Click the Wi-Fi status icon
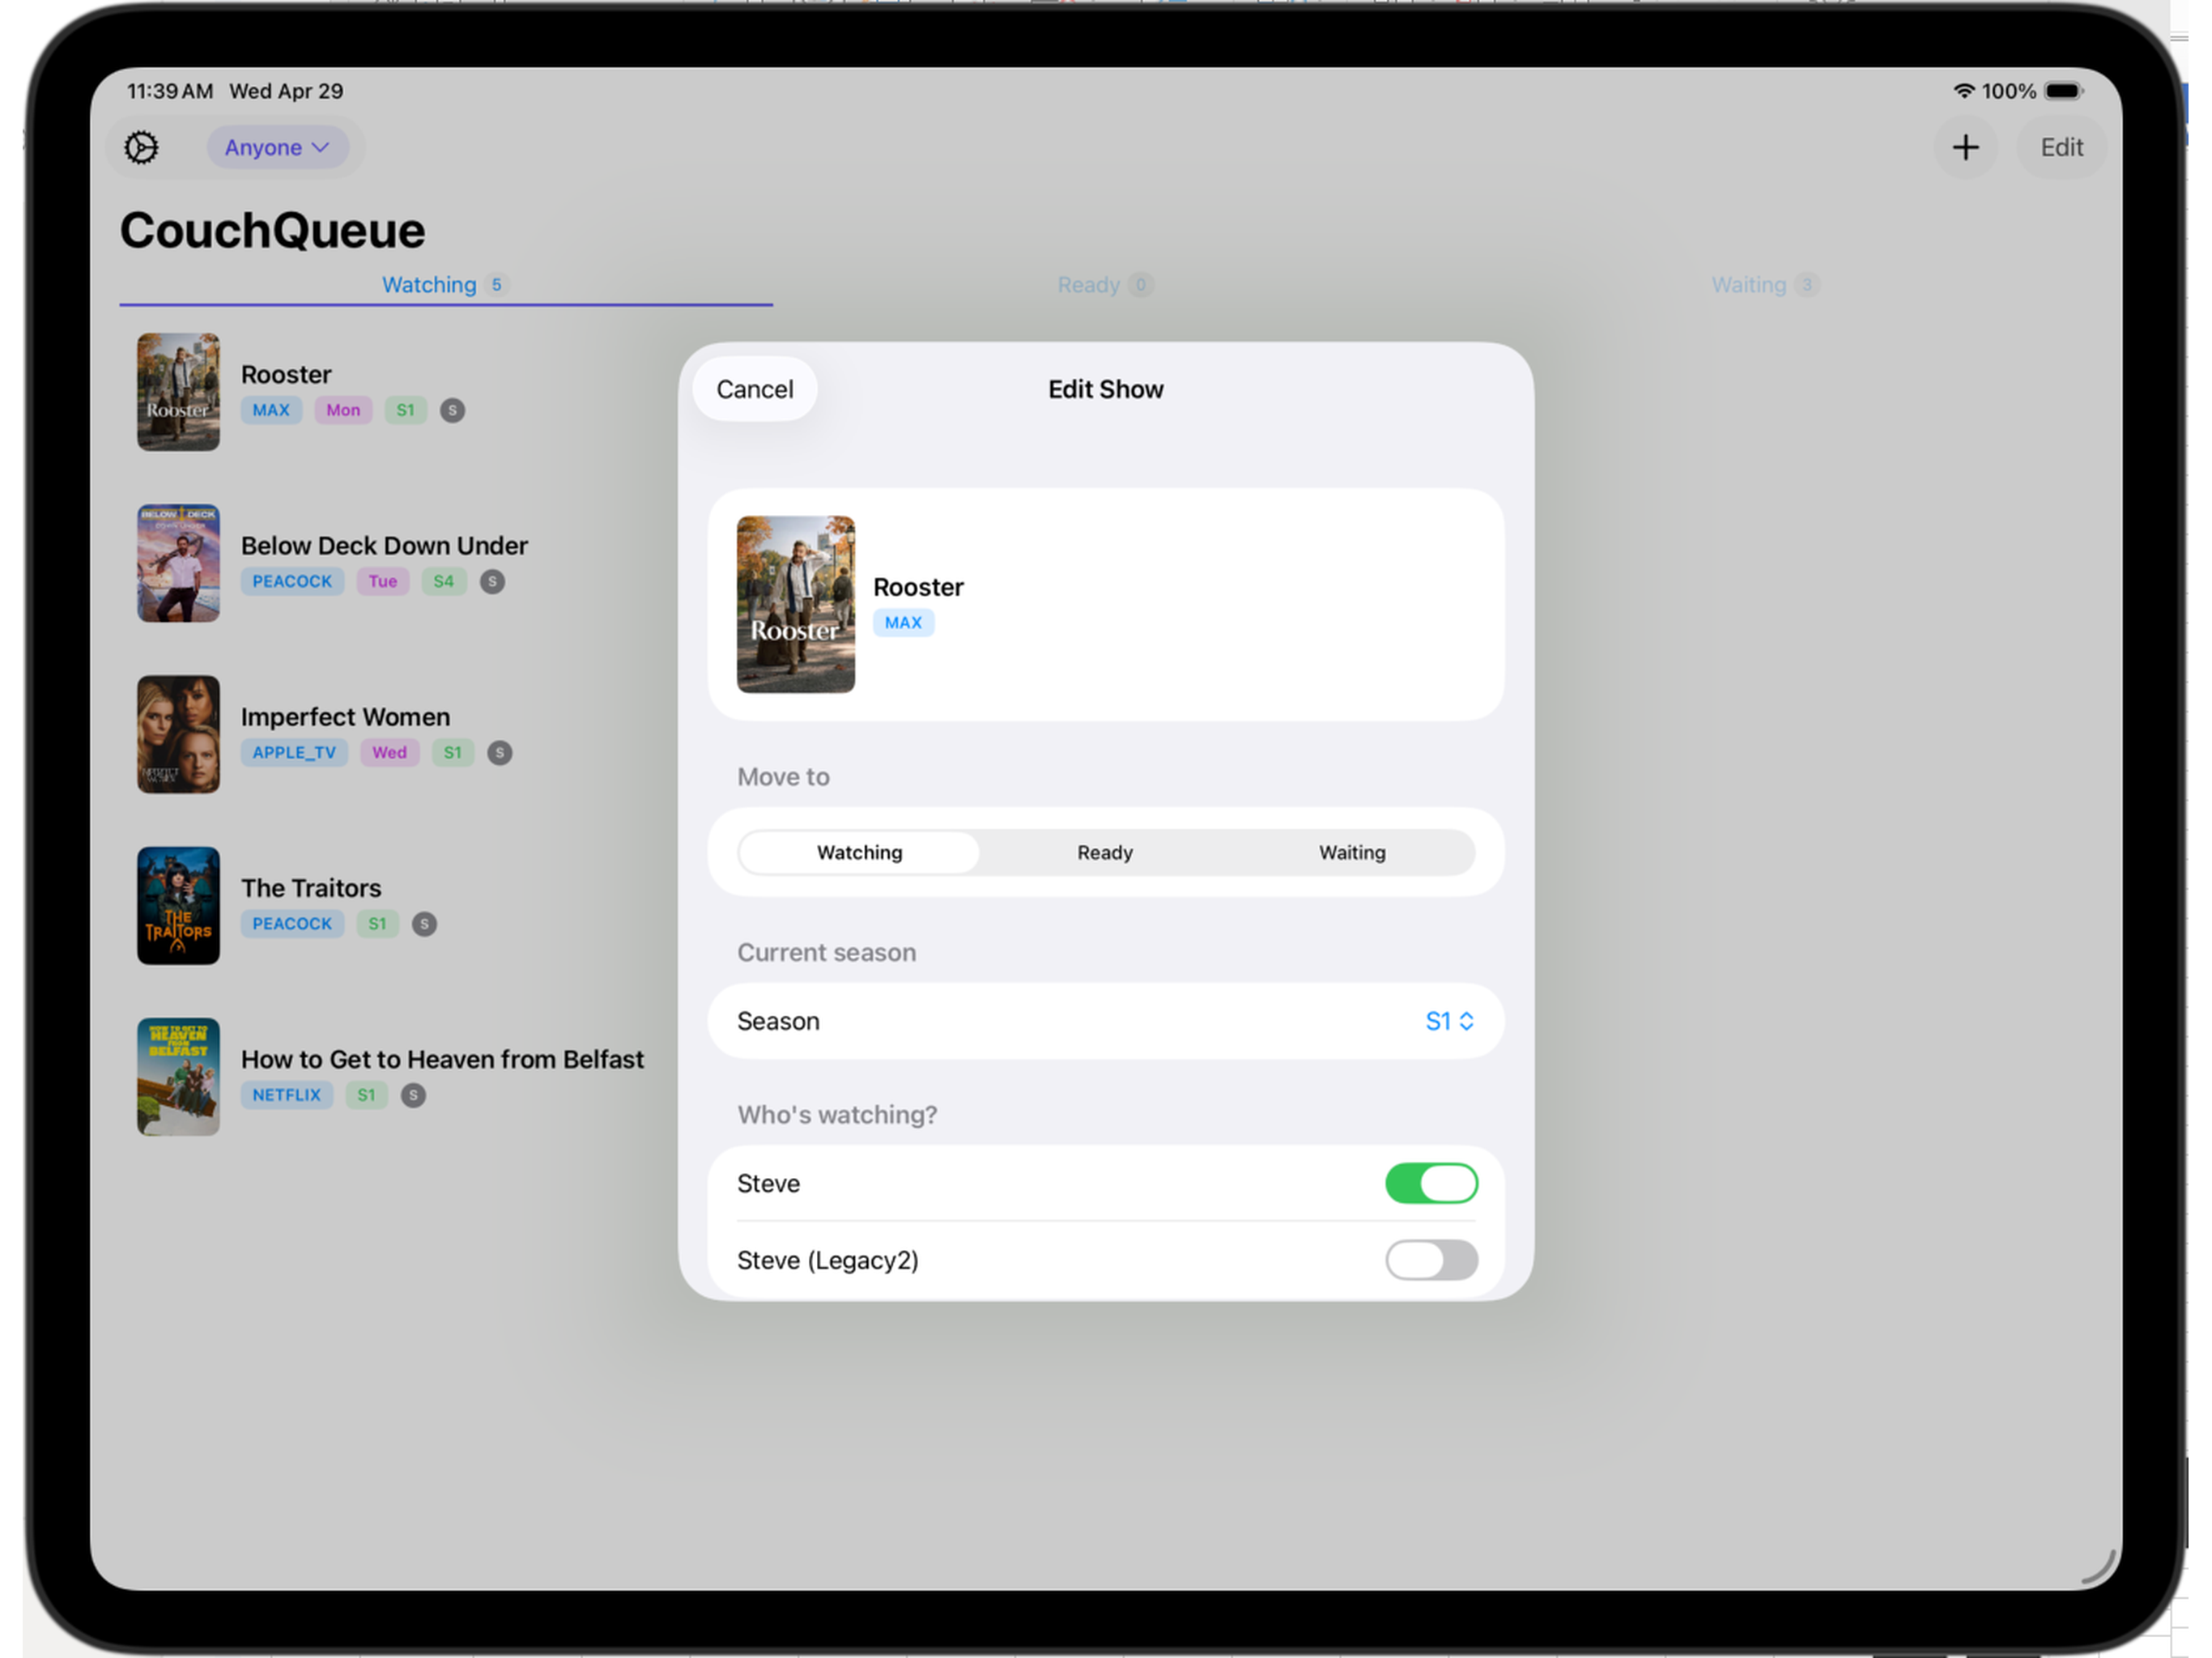Viewport: 2212px width, 1658px height. pos(1964,91)
